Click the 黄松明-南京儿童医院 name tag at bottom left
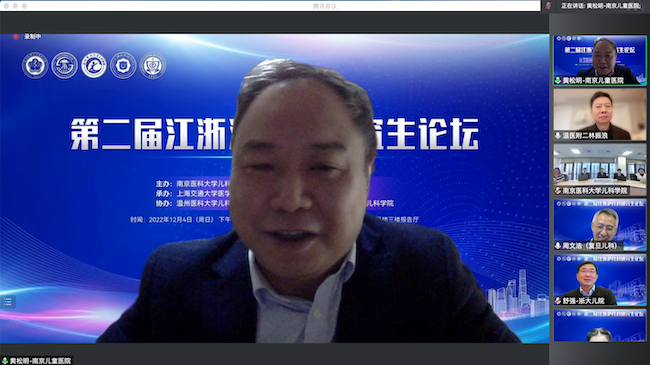This screenshot has height=365, width=650. coord(40,361)
